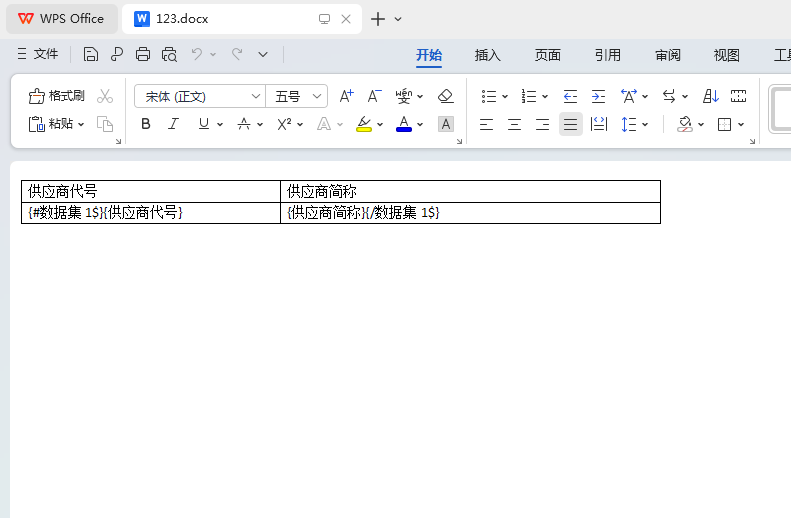791x518 pixels.
Task: Open paragraph settings dialog launcher
Action: (752, 142)
